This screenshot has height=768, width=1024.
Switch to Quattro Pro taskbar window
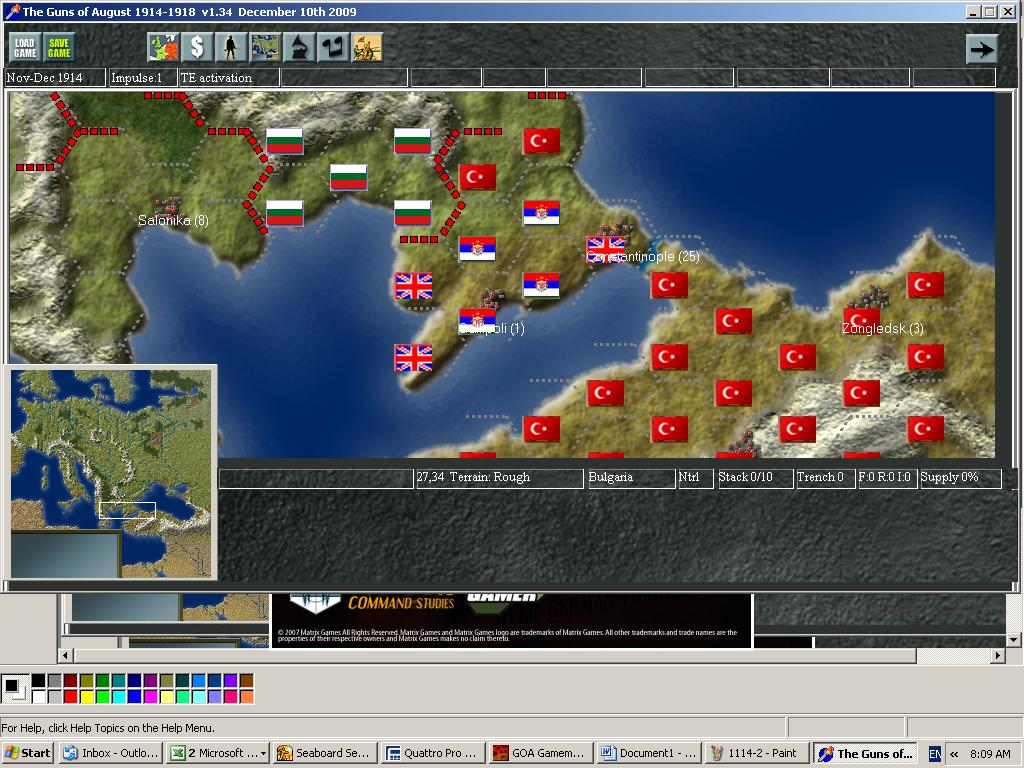click(x=433, y=753)
